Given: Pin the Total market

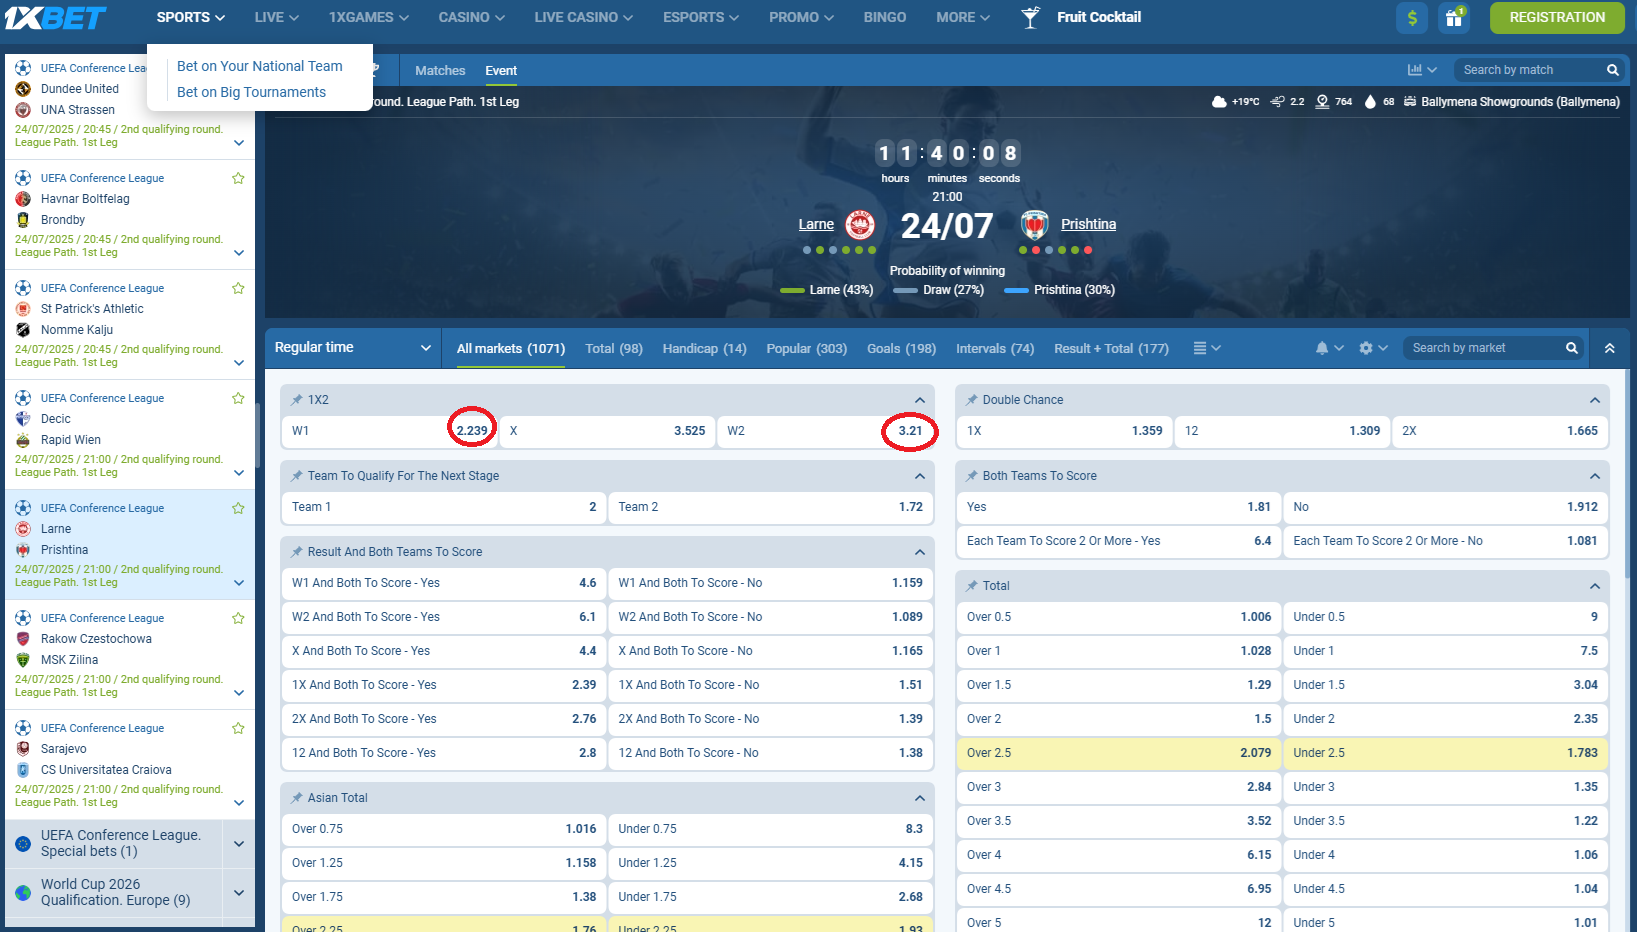Looking at the screenshot, I should pos(971,586).
